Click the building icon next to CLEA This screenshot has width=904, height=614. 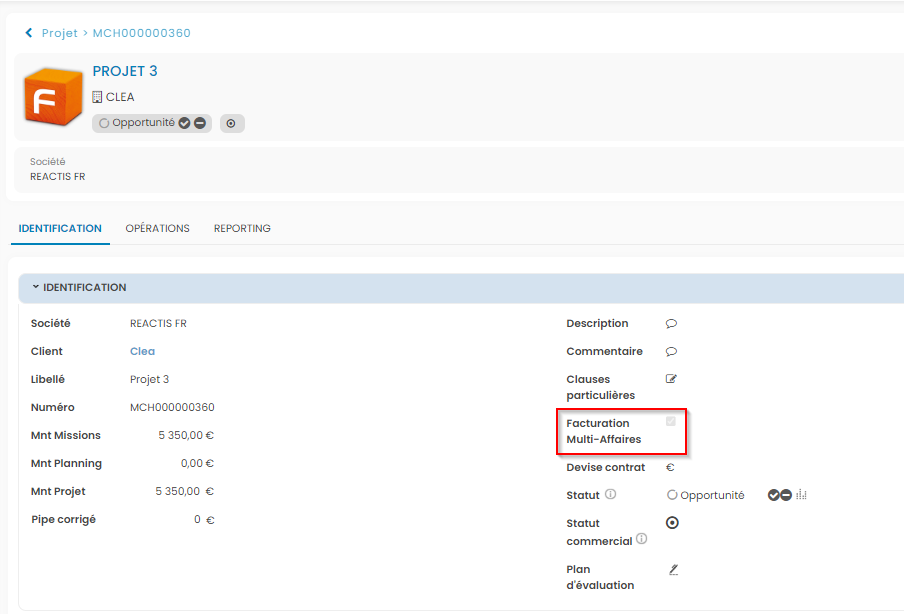(x=98, y=97)
